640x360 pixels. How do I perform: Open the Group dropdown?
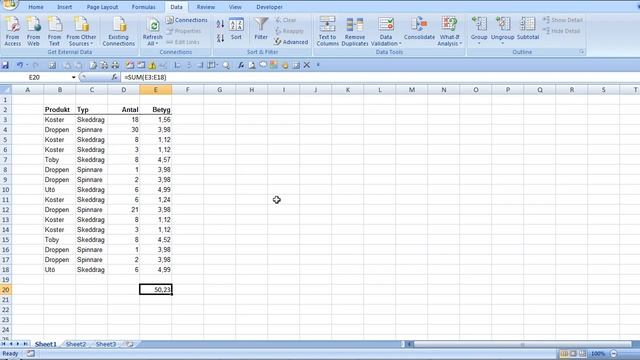(479, 31)
